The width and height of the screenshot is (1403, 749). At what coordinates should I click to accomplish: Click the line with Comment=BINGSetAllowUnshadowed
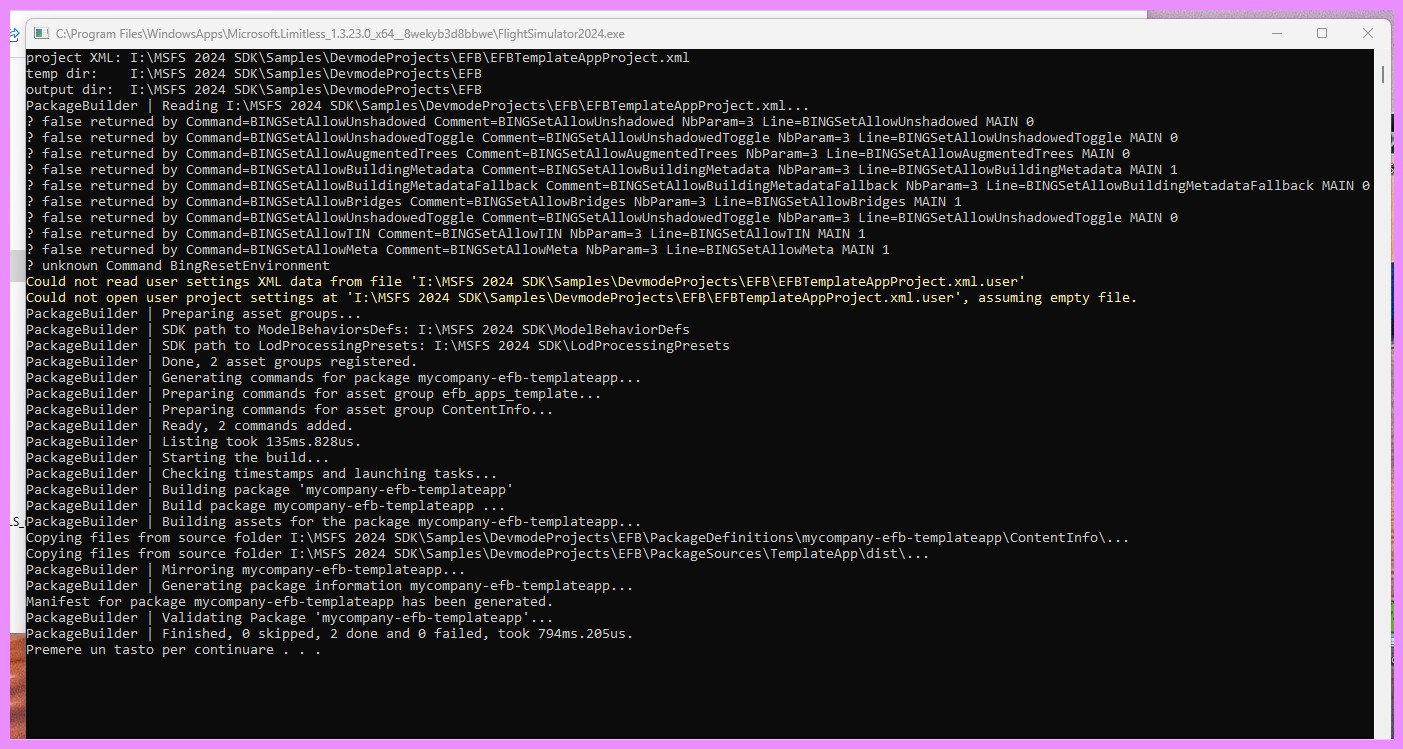coord(530,122)
